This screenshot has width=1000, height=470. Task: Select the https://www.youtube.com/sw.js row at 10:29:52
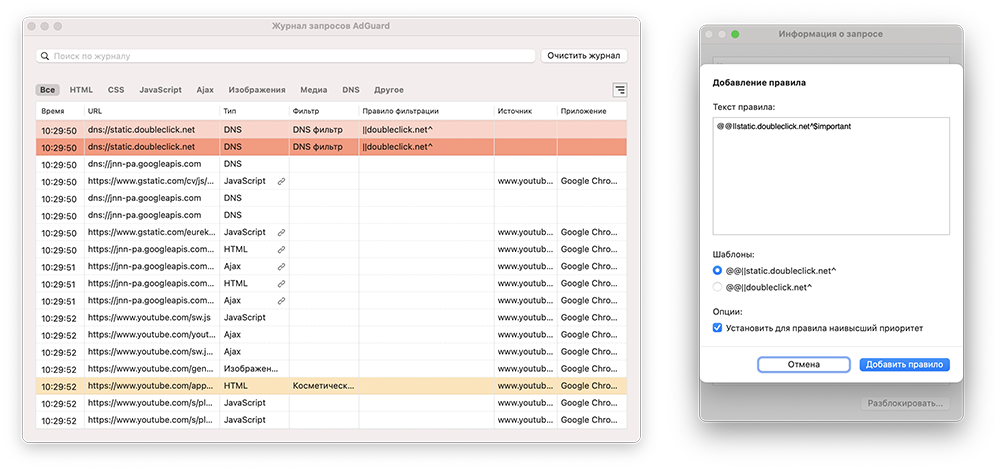pyautogui.click(x=332, y=318)
